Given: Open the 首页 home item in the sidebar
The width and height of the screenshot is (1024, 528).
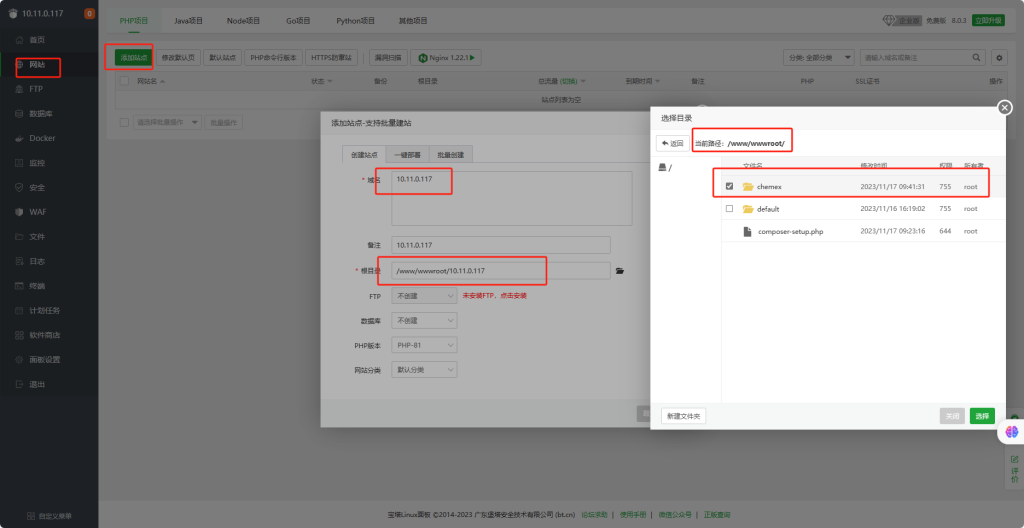Looking at the screenshot, I should pyautogui.click(x=37, y=40).
